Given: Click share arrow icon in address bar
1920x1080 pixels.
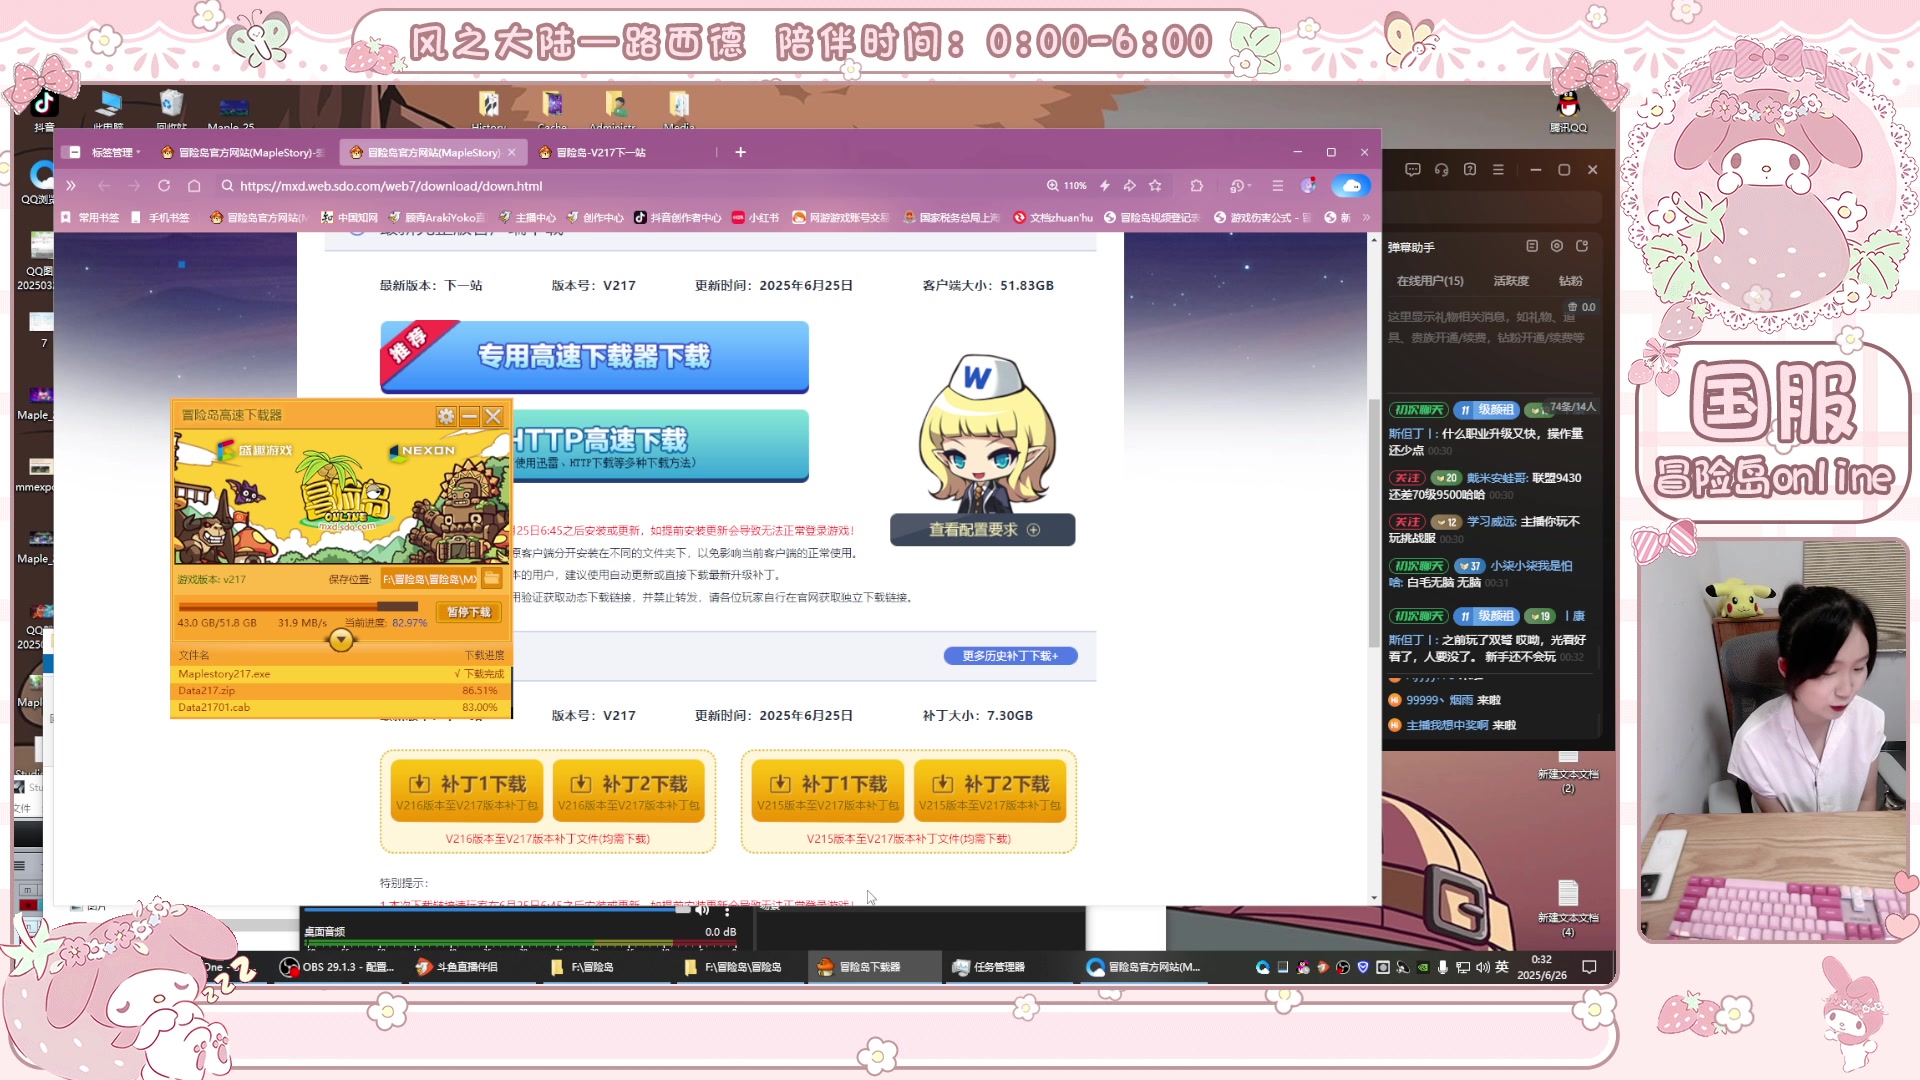Looking at the screenshot, I should tap(1130, 186).
